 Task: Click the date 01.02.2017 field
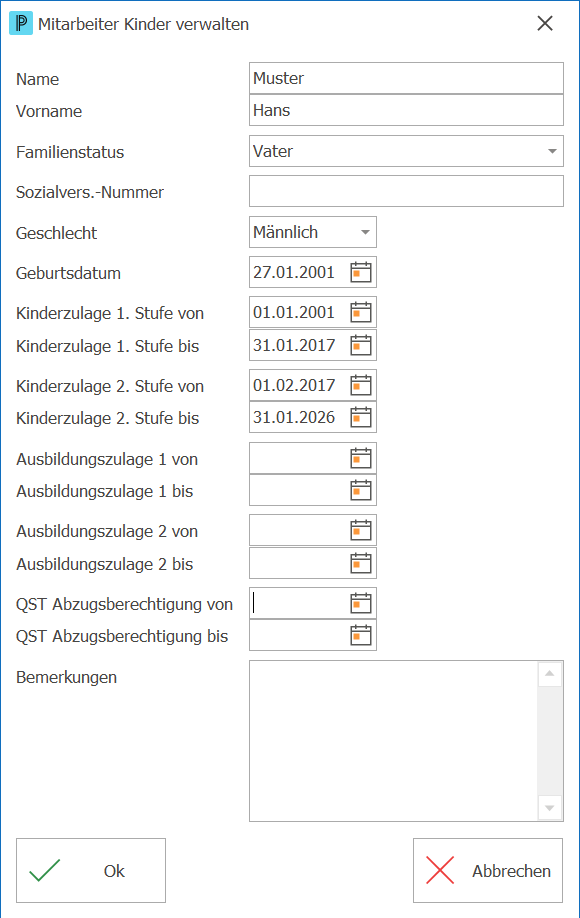(x=313, y=385)
